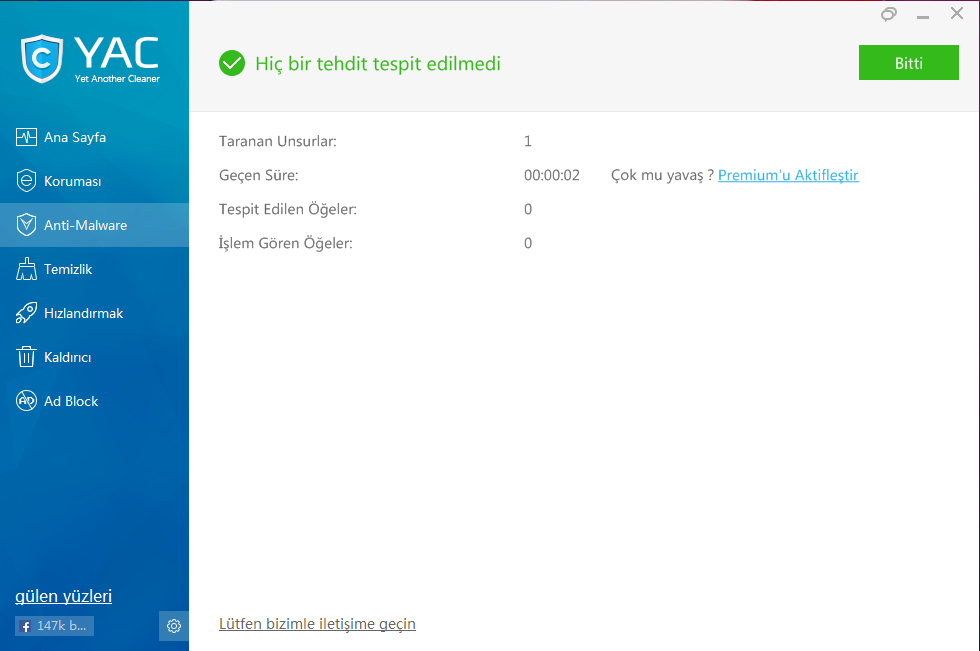
Task: Click the 'Yet Another Cleaner' tagline
Action: coord(118,79)
